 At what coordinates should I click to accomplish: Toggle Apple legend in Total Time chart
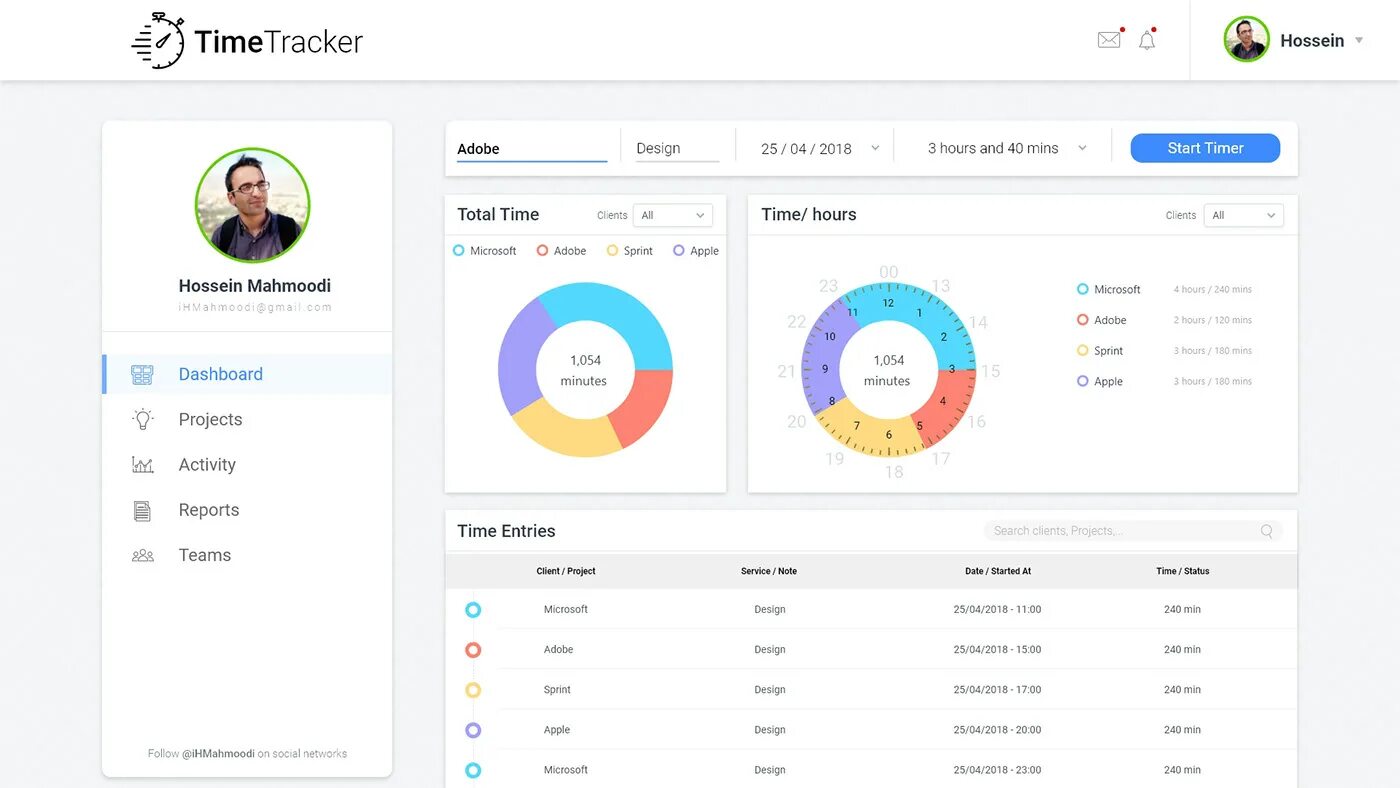[x=696, y=251]
